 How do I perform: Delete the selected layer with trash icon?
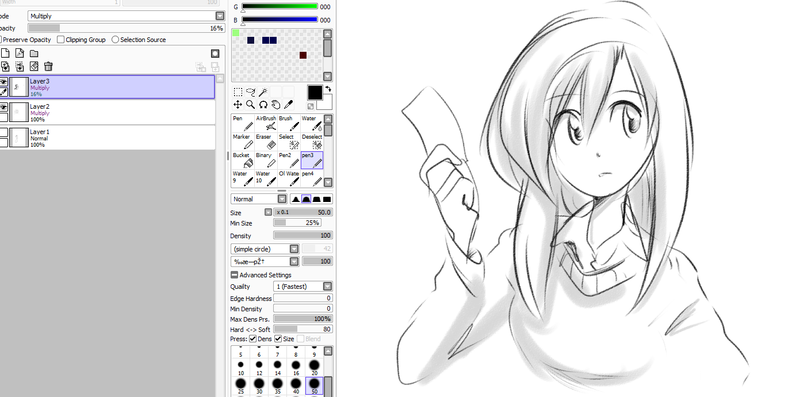pyautogui.click(x=48, y=66)
